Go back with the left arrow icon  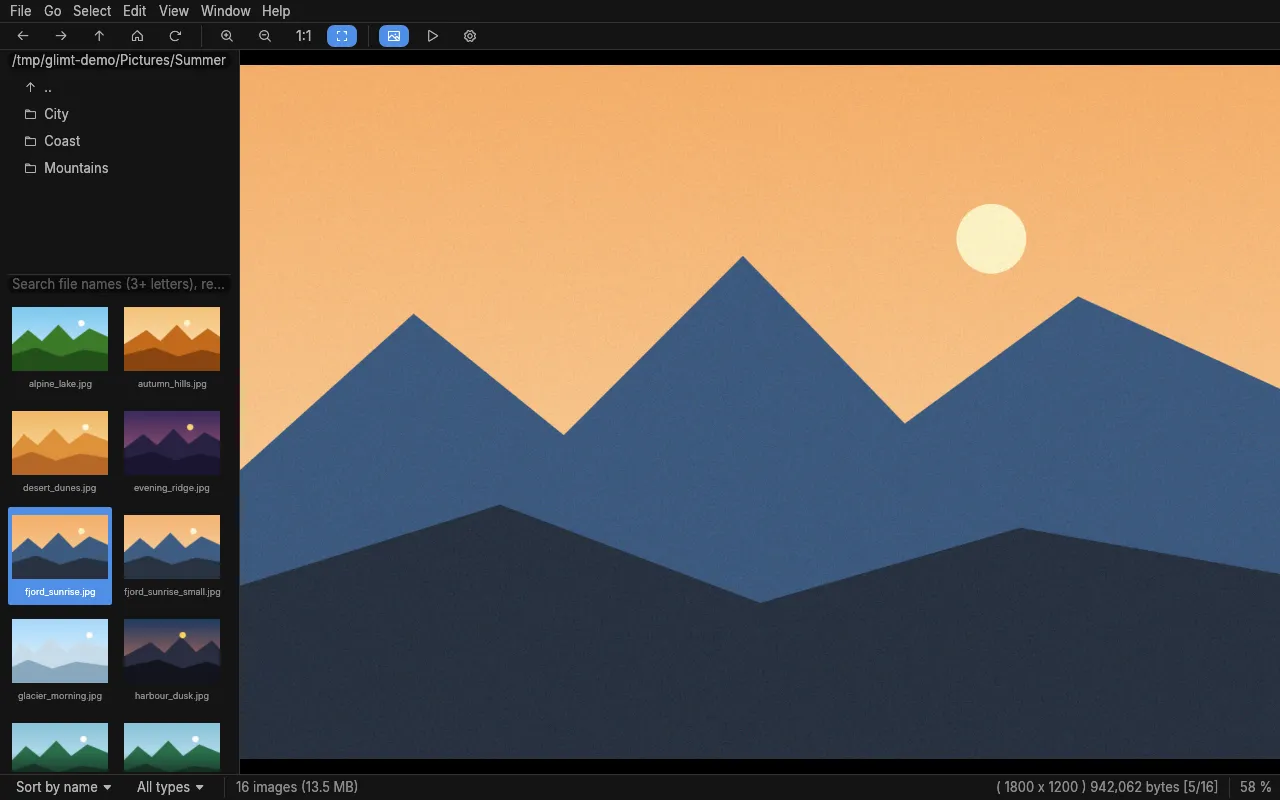[23, 36]
